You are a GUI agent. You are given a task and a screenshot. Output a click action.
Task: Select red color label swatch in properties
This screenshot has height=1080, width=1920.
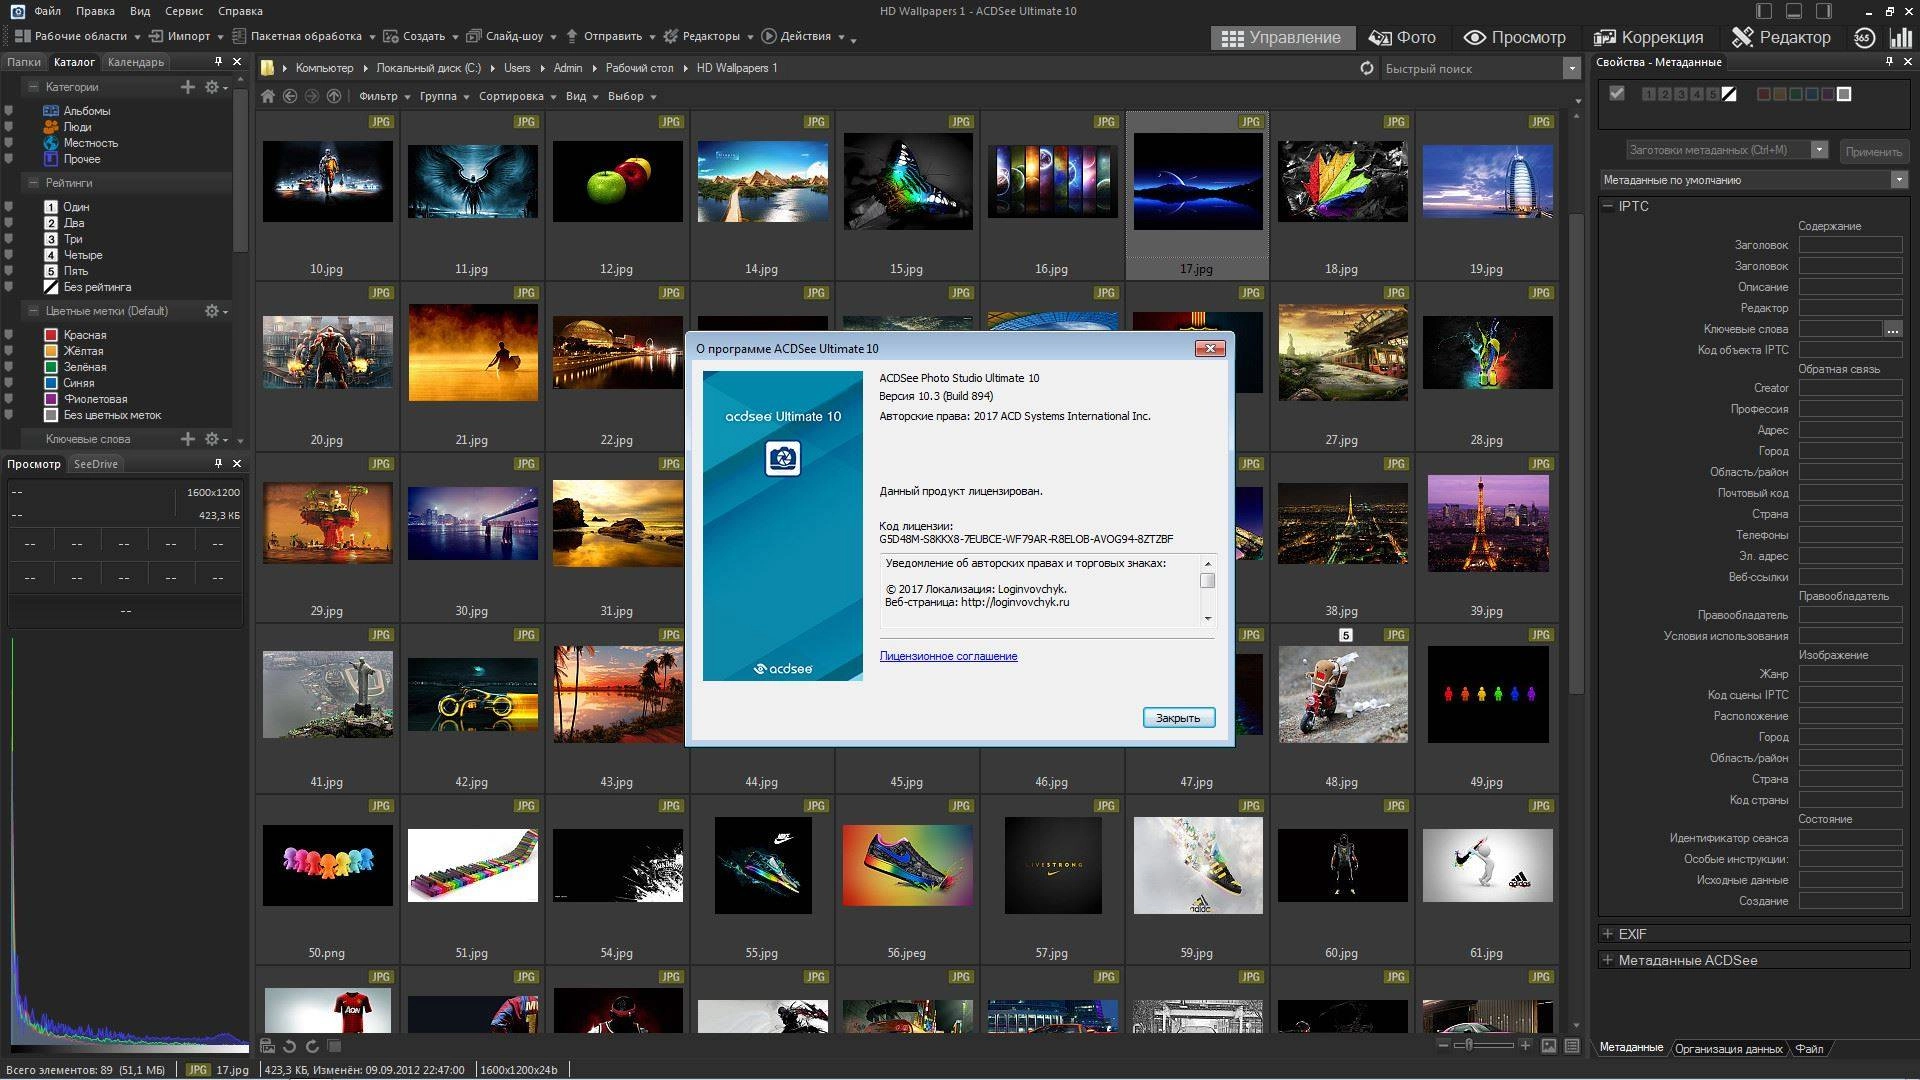coord(1764,94)
